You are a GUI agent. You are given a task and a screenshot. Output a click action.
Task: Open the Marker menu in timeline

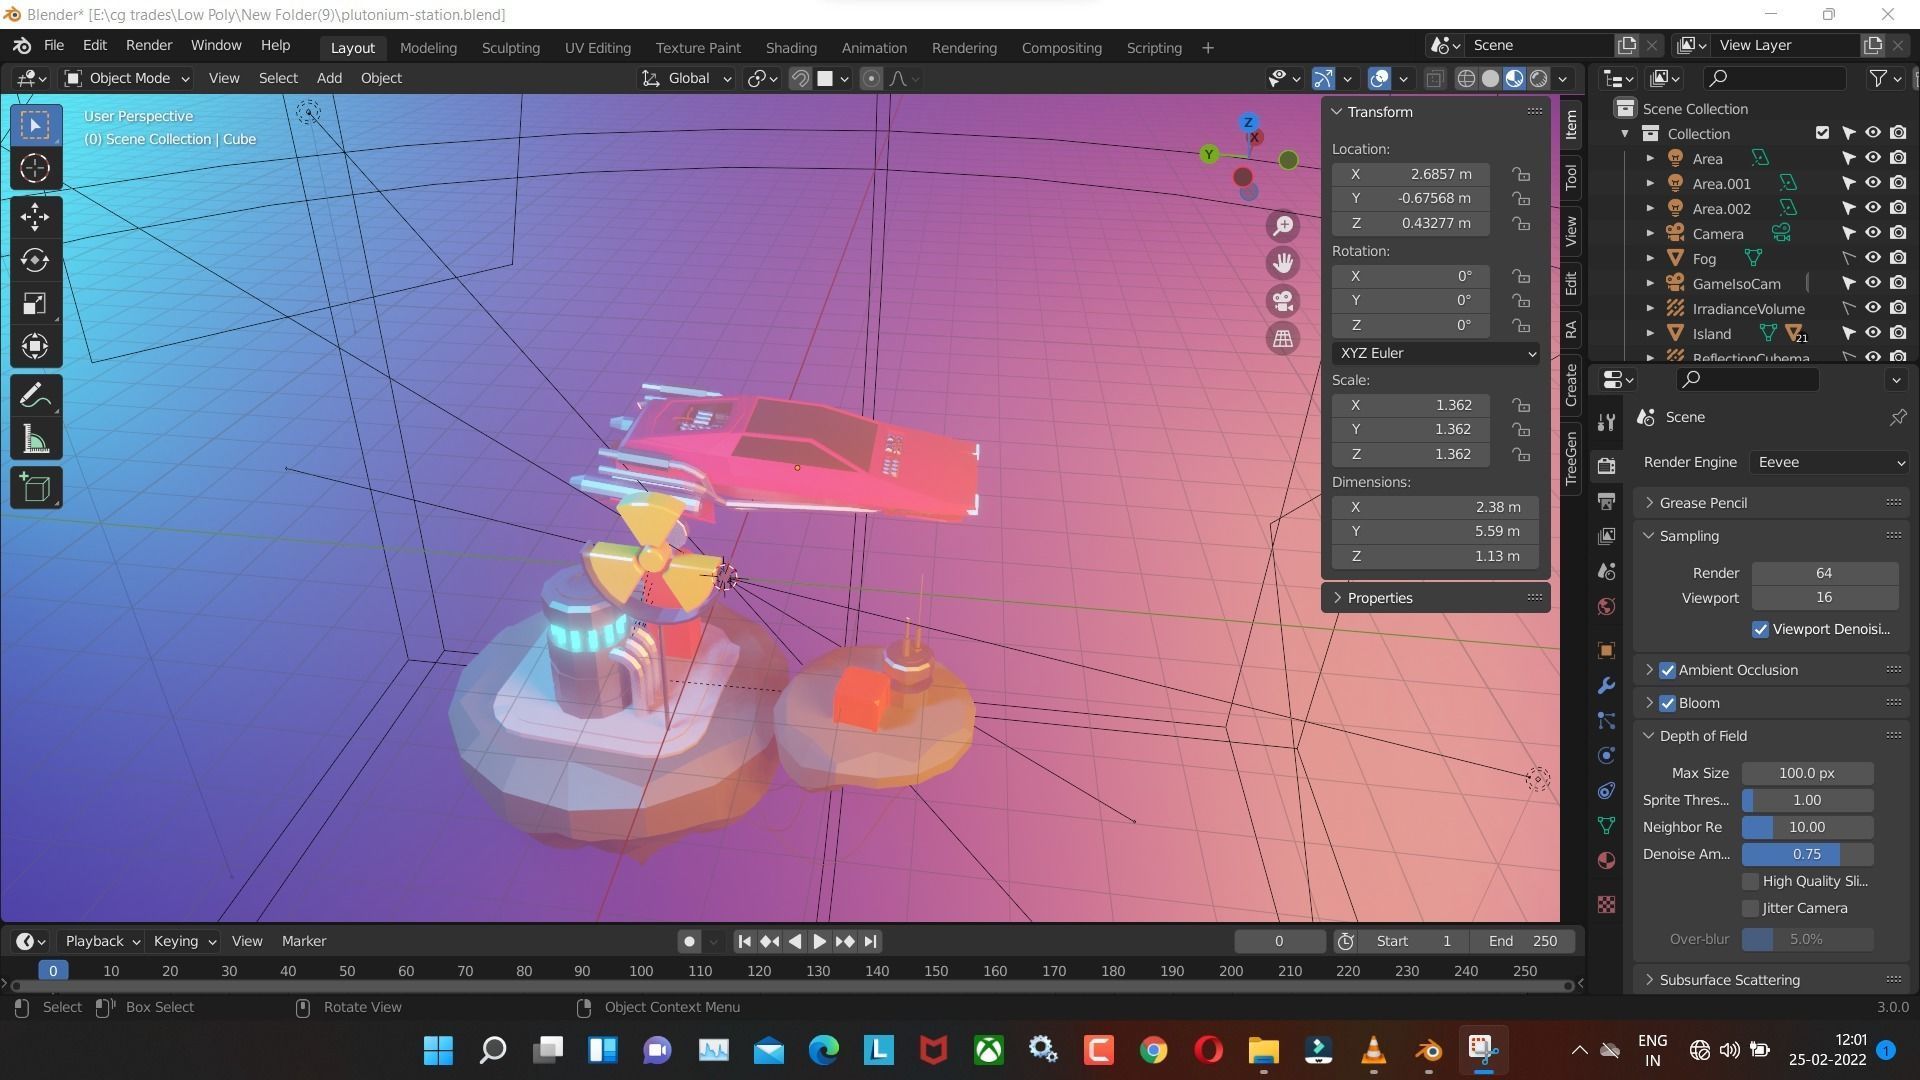(304, 941)
